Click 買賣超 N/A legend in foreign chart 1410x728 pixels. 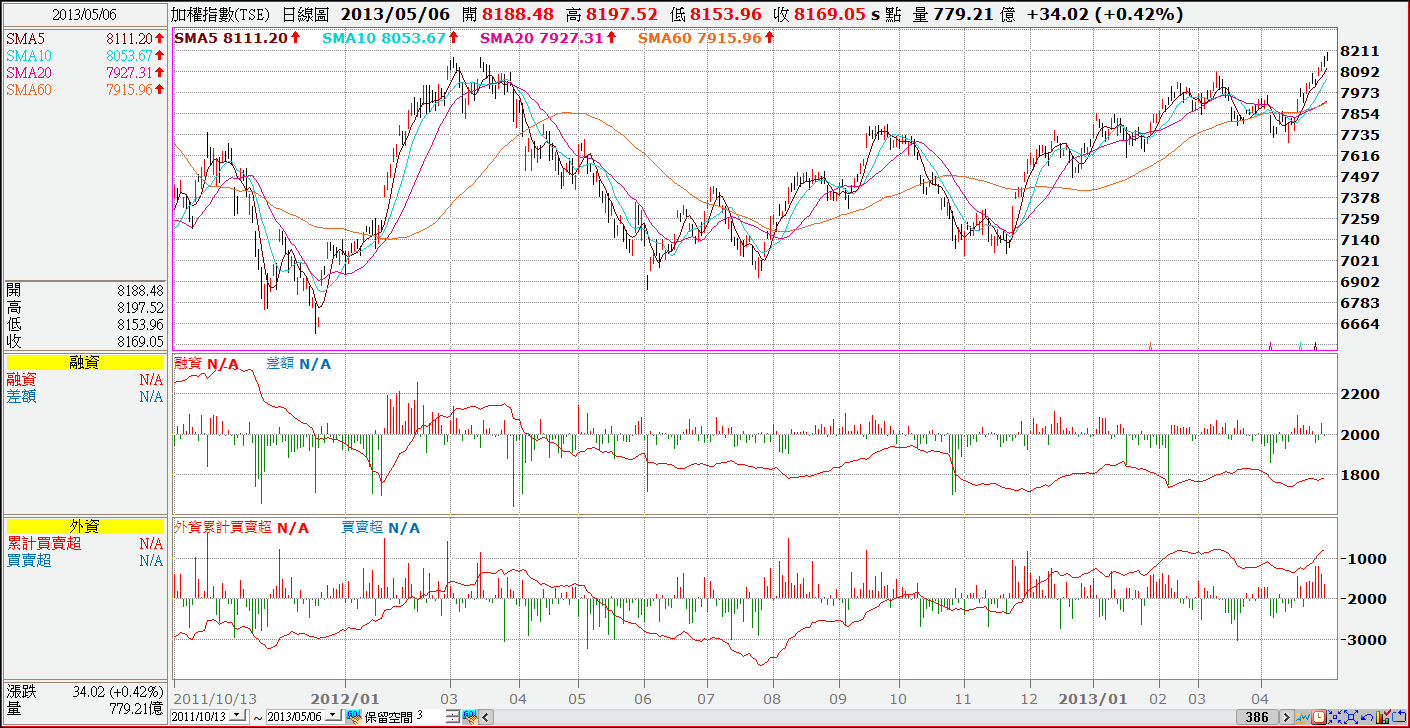click(x=381, y=527)
